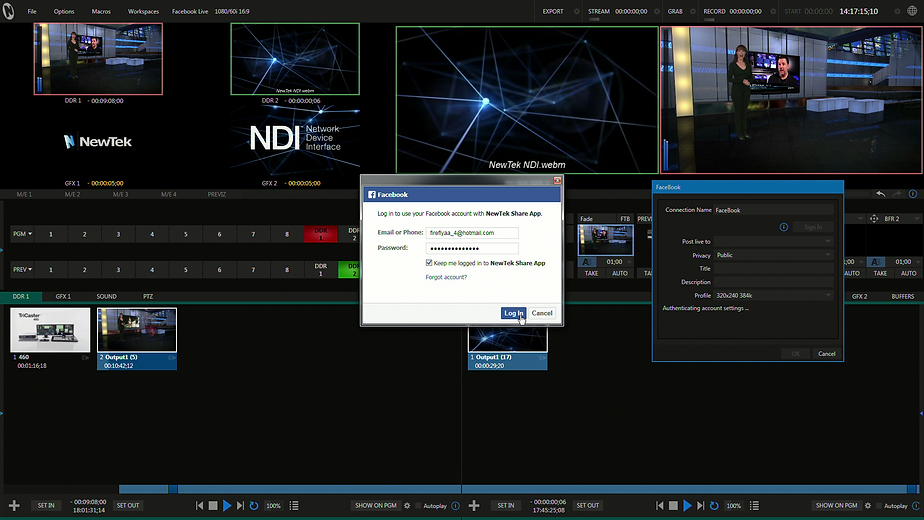Skip to previous item in DDR 1
Image resolution: width=924 pixels, height=520 pixels.
pyautogui.click(x=199, y=505)
